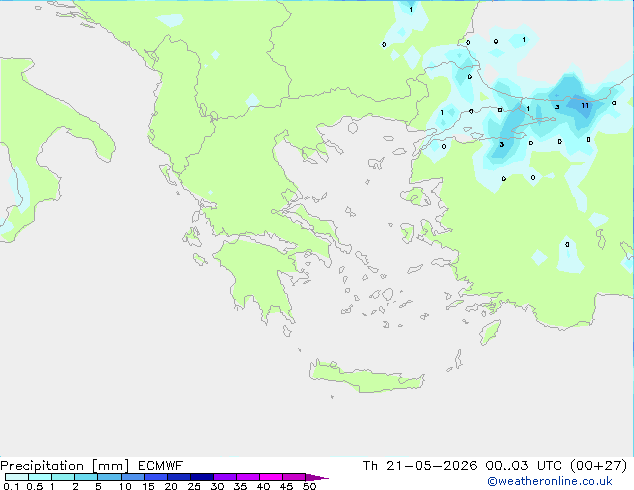Screen dimensions: 634x490
Task: Click the '11' precipitation value on the map
Action: (x=585, y=106)
